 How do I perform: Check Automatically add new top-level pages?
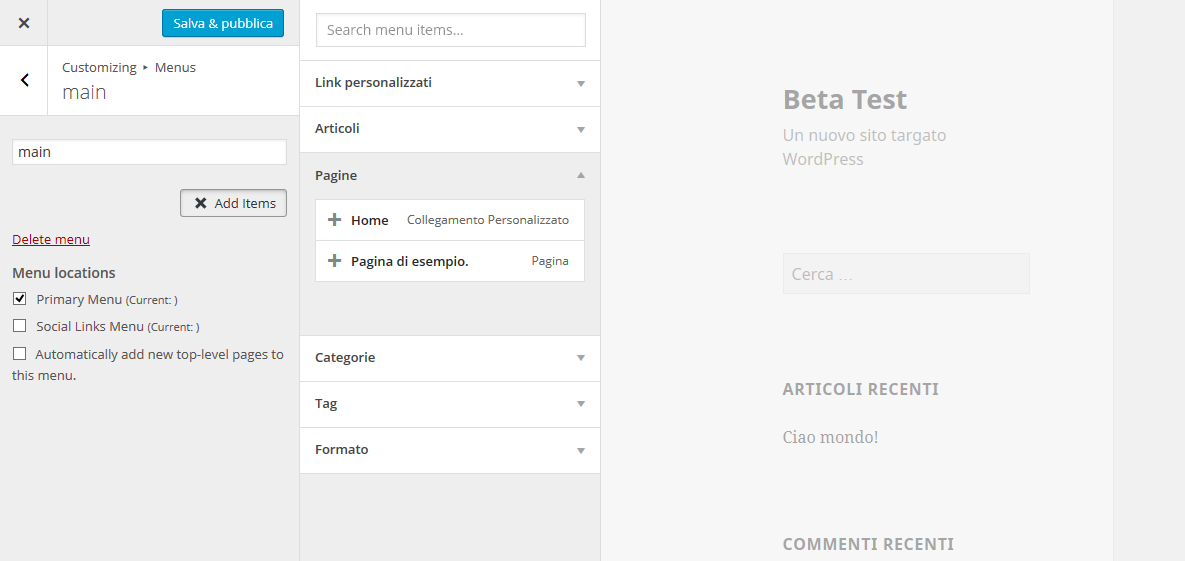(x=19, y=354)
